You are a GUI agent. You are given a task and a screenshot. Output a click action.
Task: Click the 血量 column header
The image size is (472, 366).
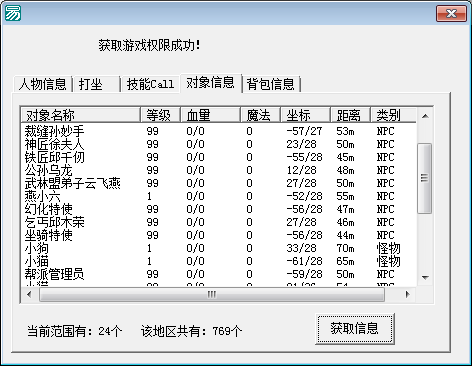point(210,115)
